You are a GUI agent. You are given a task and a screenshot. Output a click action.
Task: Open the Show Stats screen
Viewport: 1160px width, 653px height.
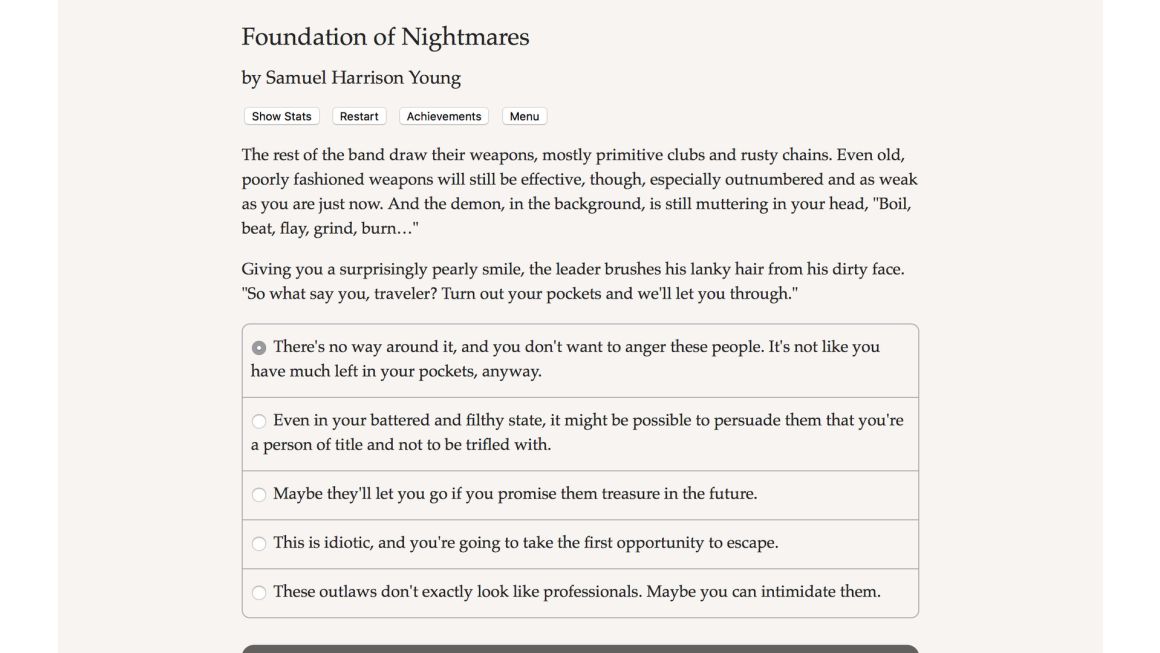tap(281, 116)
